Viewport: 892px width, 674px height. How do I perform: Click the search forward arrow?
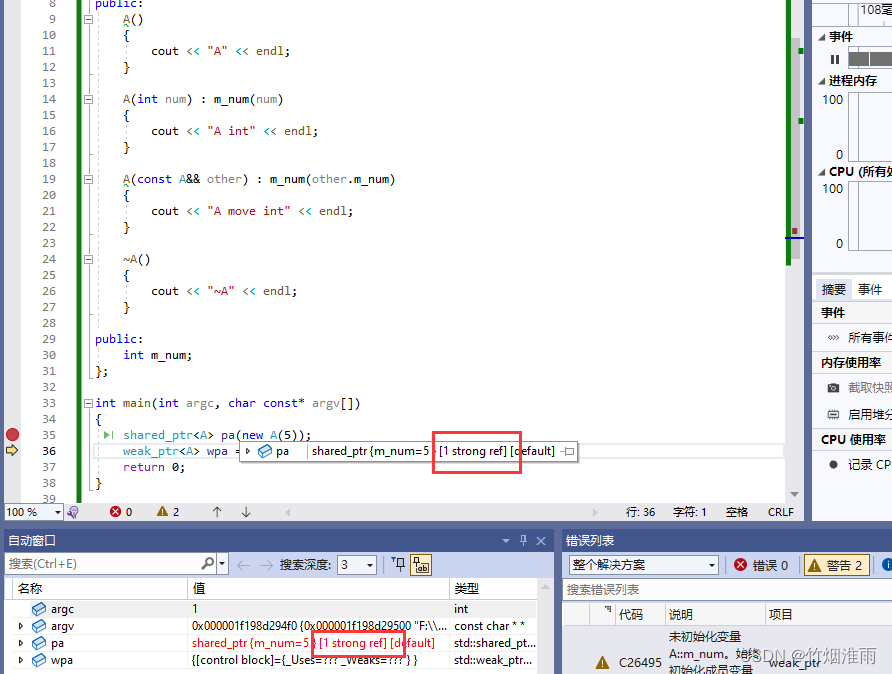(x=266, y=565)
